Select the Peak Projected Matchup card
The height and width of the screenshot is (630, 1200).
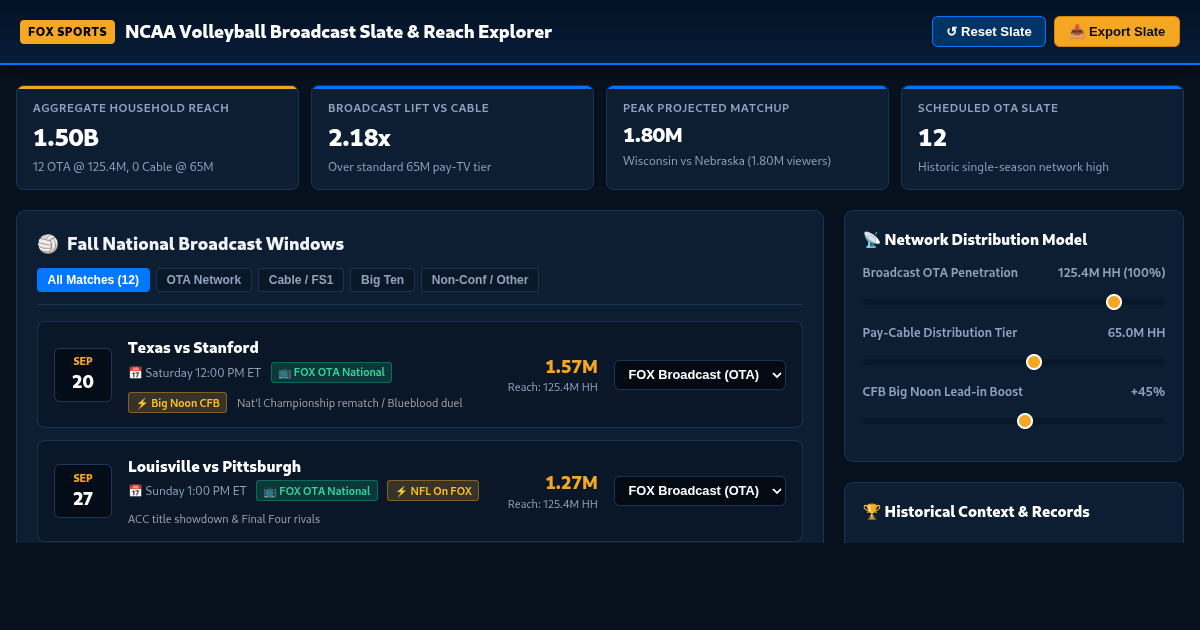[x=747, y=138]
